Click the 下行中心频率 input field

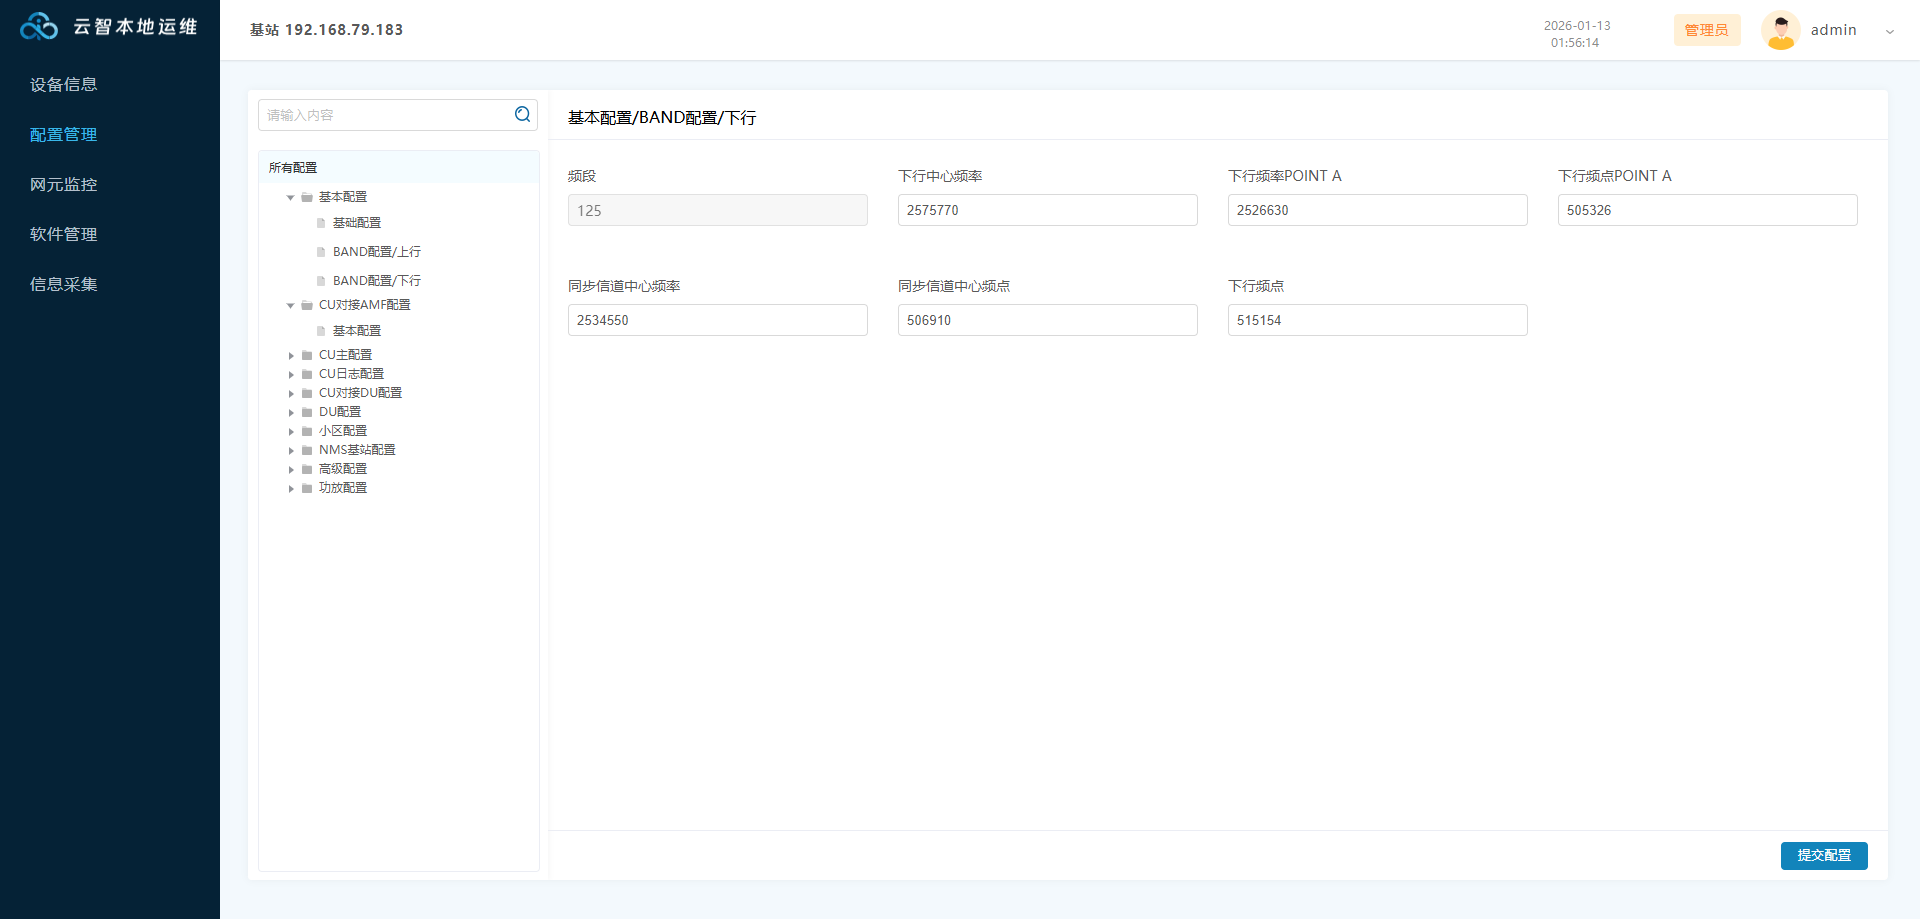[x=1047, y=210]
